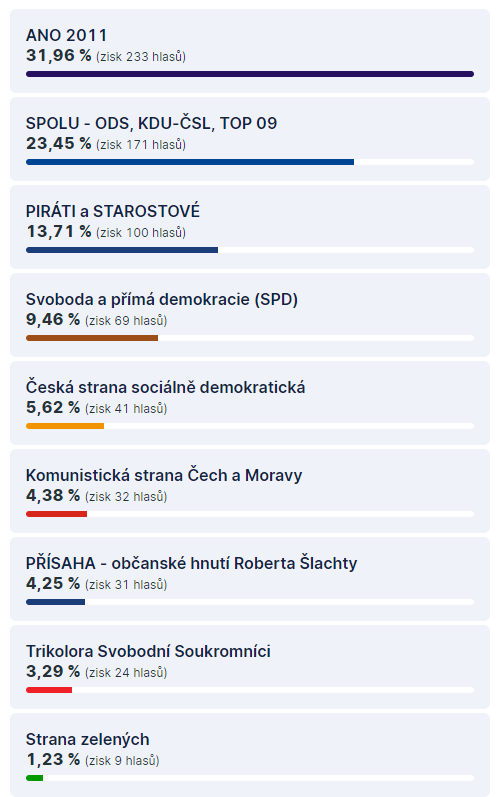Select the Strana zelených party title

pyautogui.click(x=87, y=739)
